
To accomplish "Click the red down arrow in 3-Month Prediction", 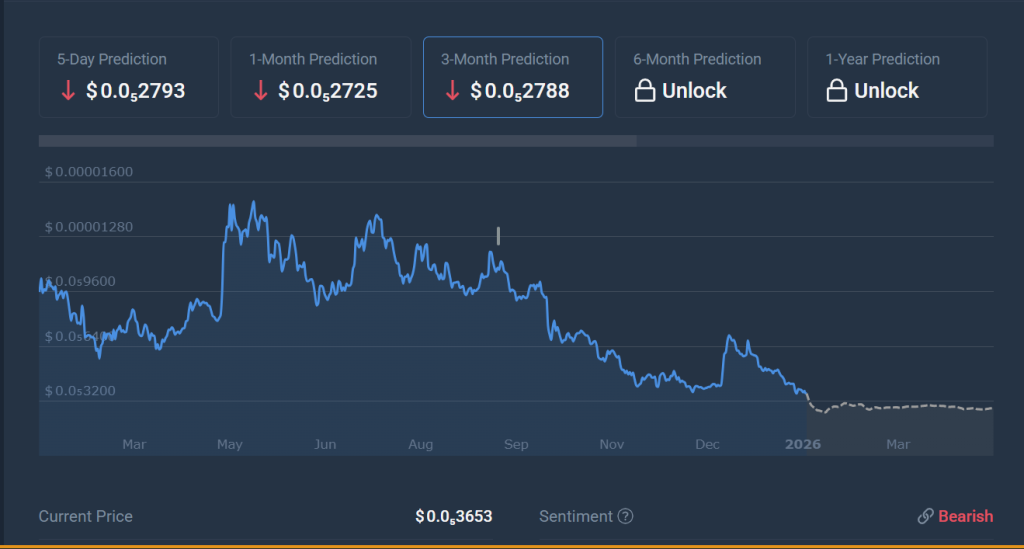I will [x=452, y=91].
